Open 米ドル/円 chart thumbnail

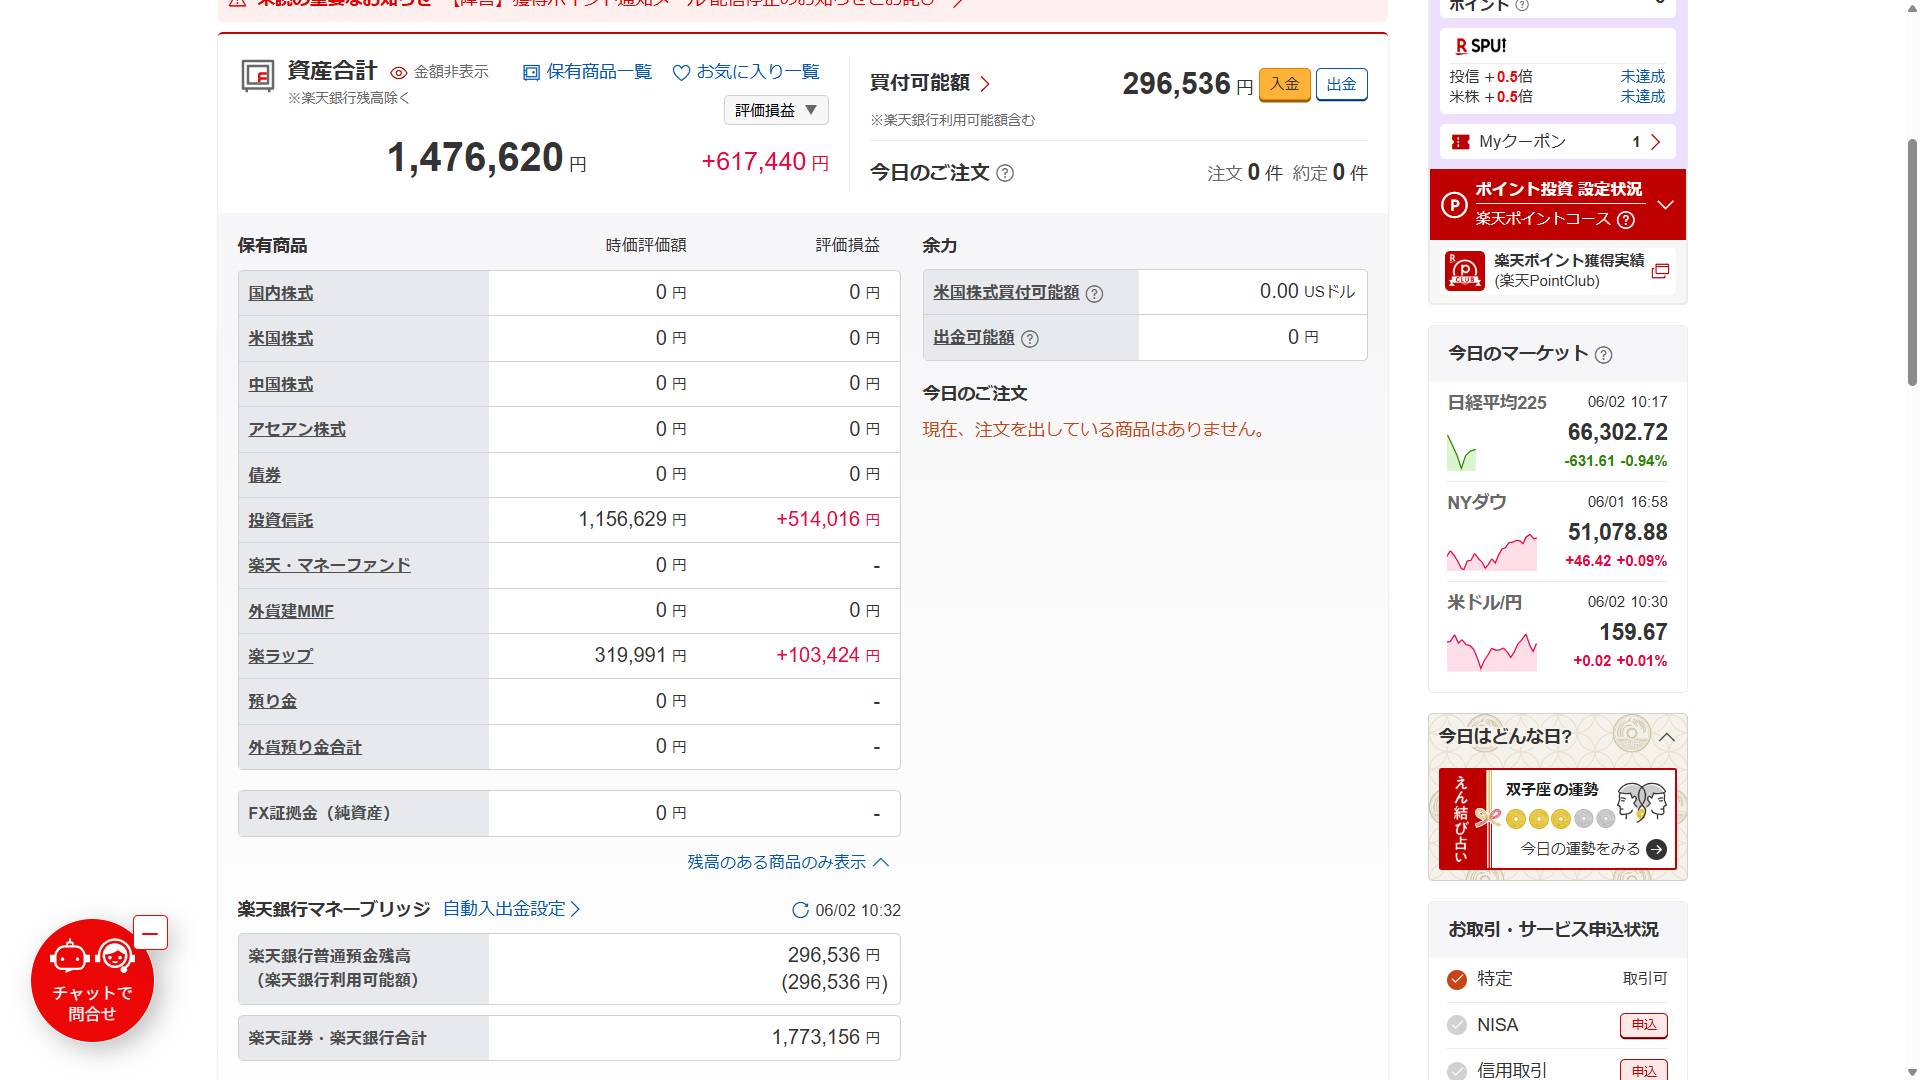(1491, 652)
